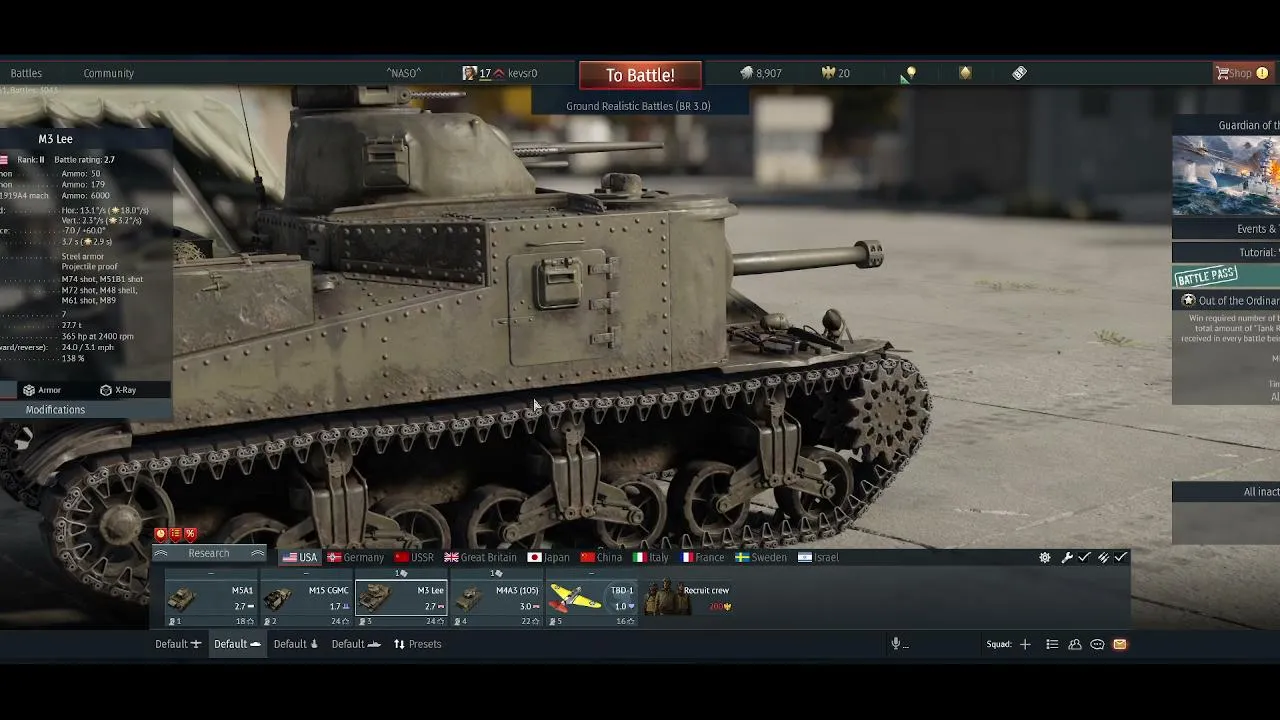
Task: Add a squad member with plus icon
Action: 1025,644
